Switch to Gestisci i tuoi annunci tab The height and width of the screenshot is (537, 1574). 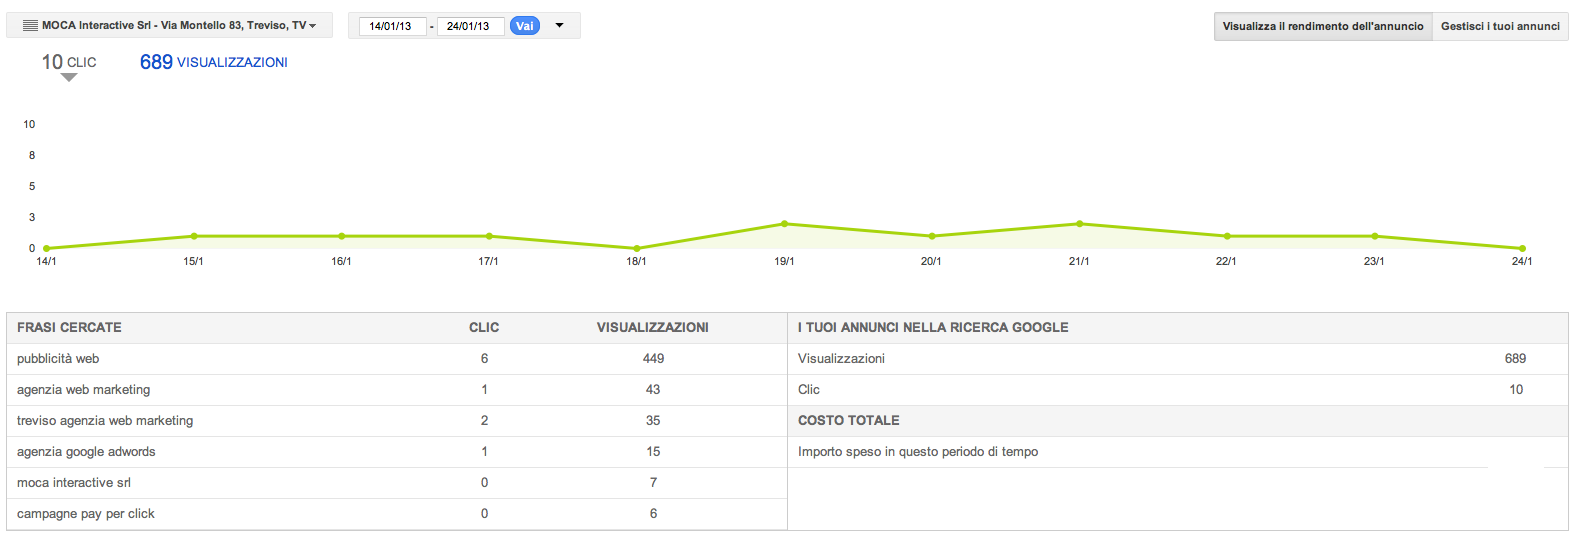click(x=1500, y=26)
